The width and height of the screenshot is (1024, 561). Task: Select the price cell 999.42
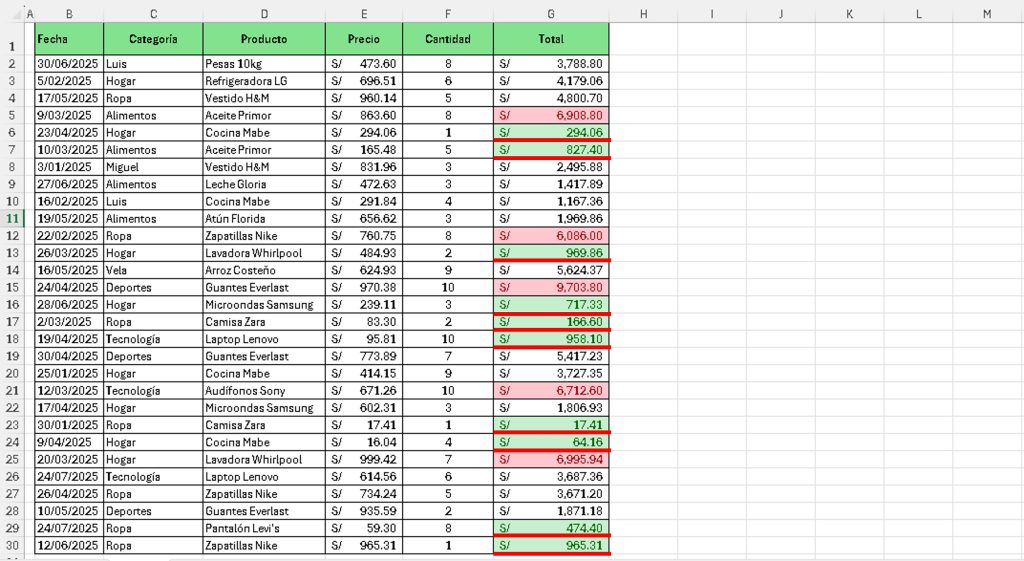click(364, 459)
